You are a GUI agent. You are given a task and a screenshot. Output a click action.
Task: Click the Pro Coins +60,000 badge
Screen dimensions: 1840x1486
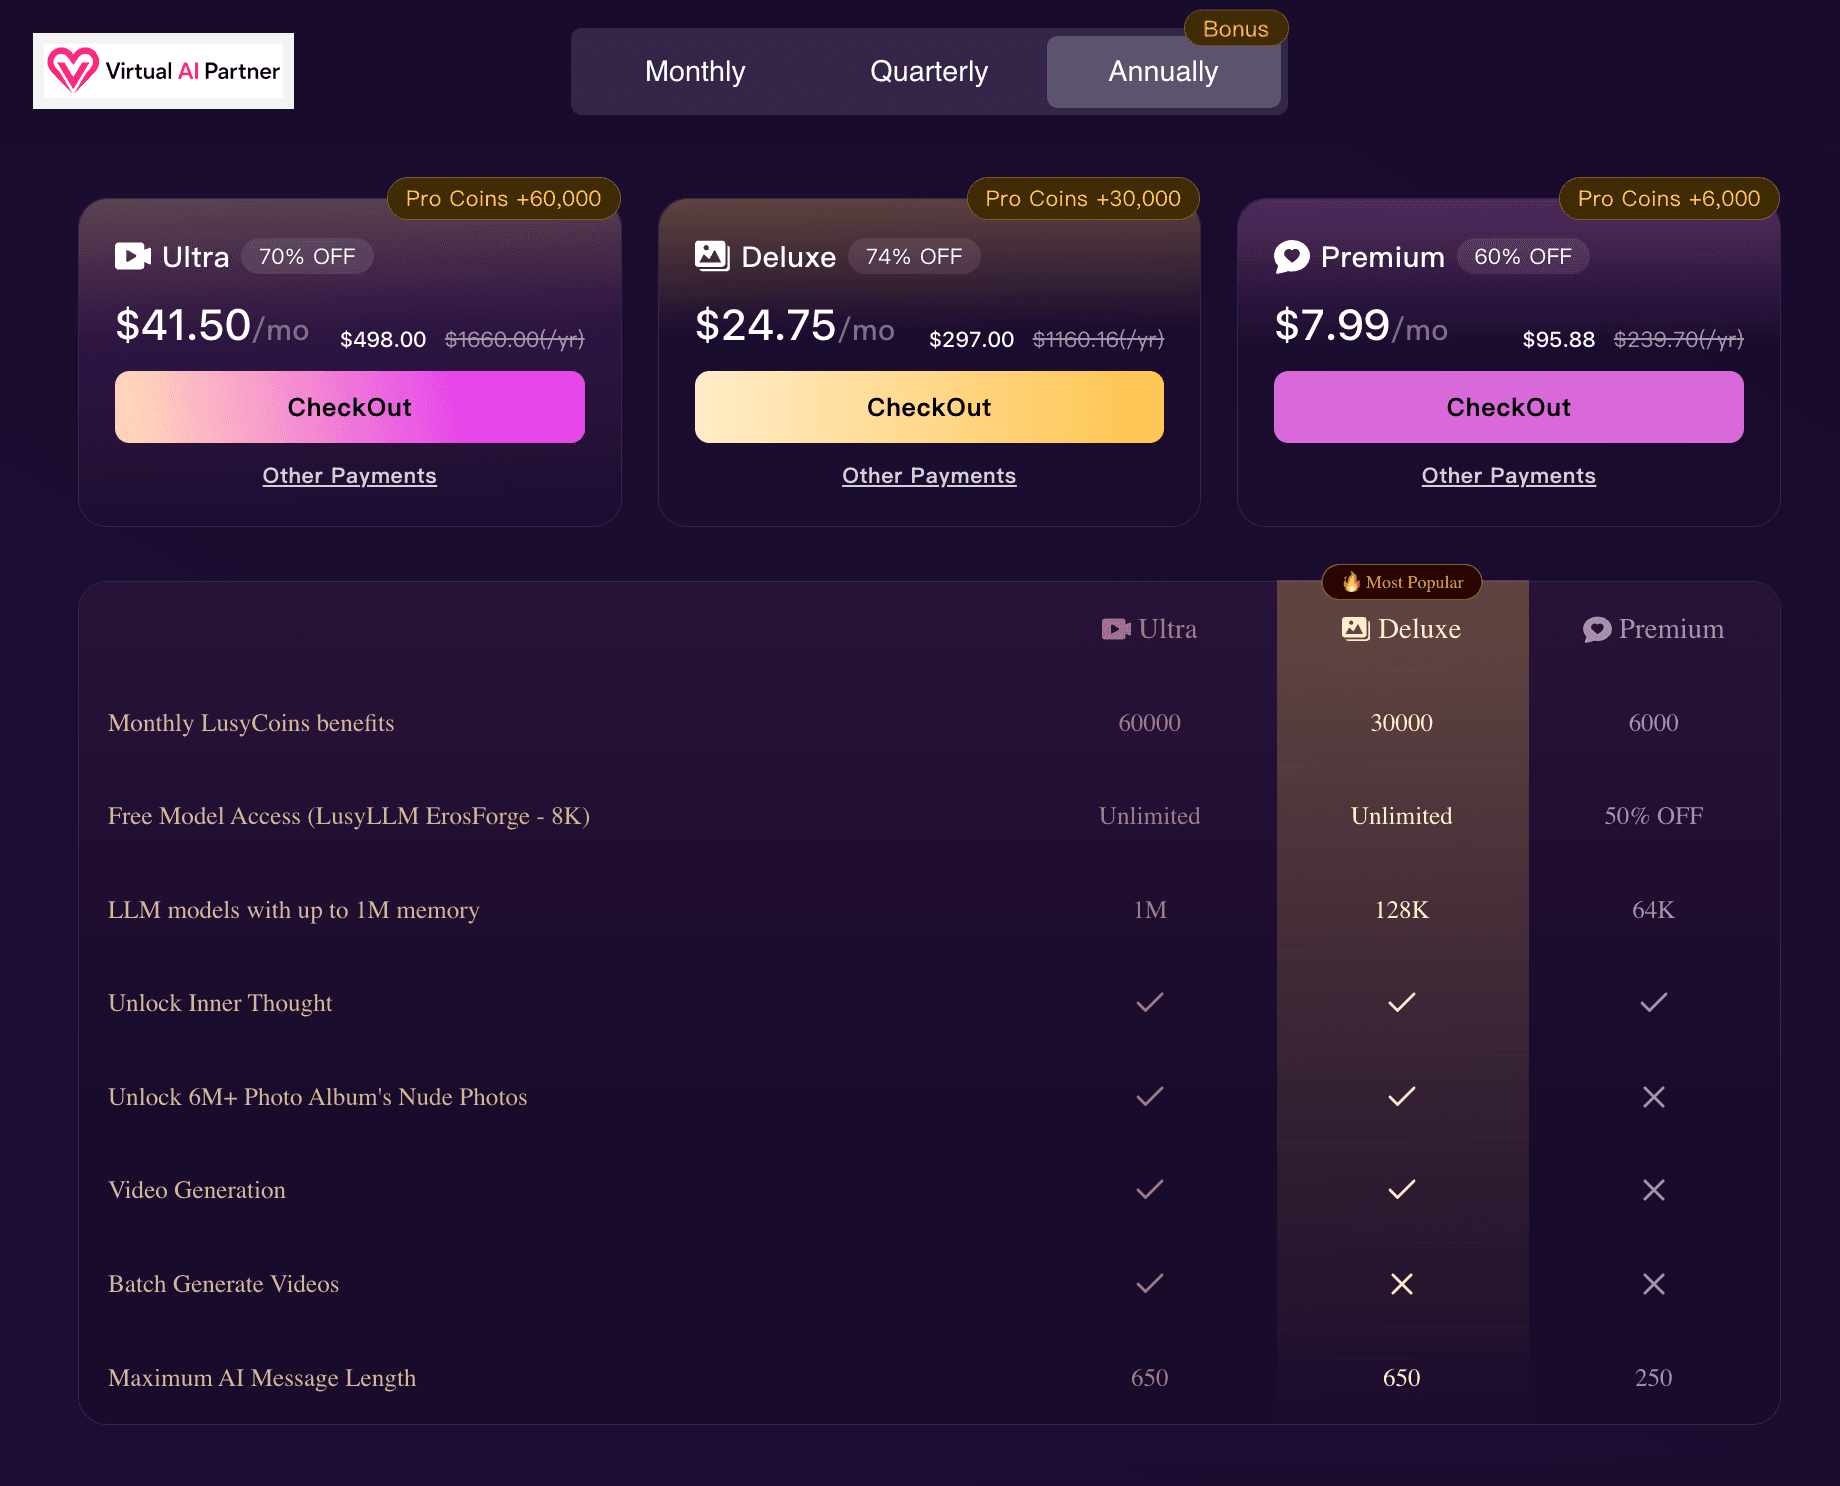click(504, 199)
